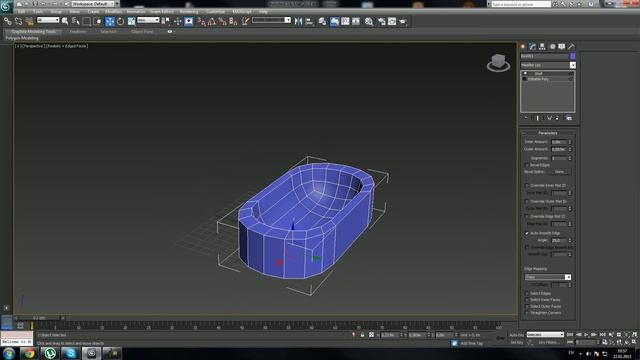Open the Modify panel tab
Viewport: 640px width, 360px height.
tap(532, 47)
